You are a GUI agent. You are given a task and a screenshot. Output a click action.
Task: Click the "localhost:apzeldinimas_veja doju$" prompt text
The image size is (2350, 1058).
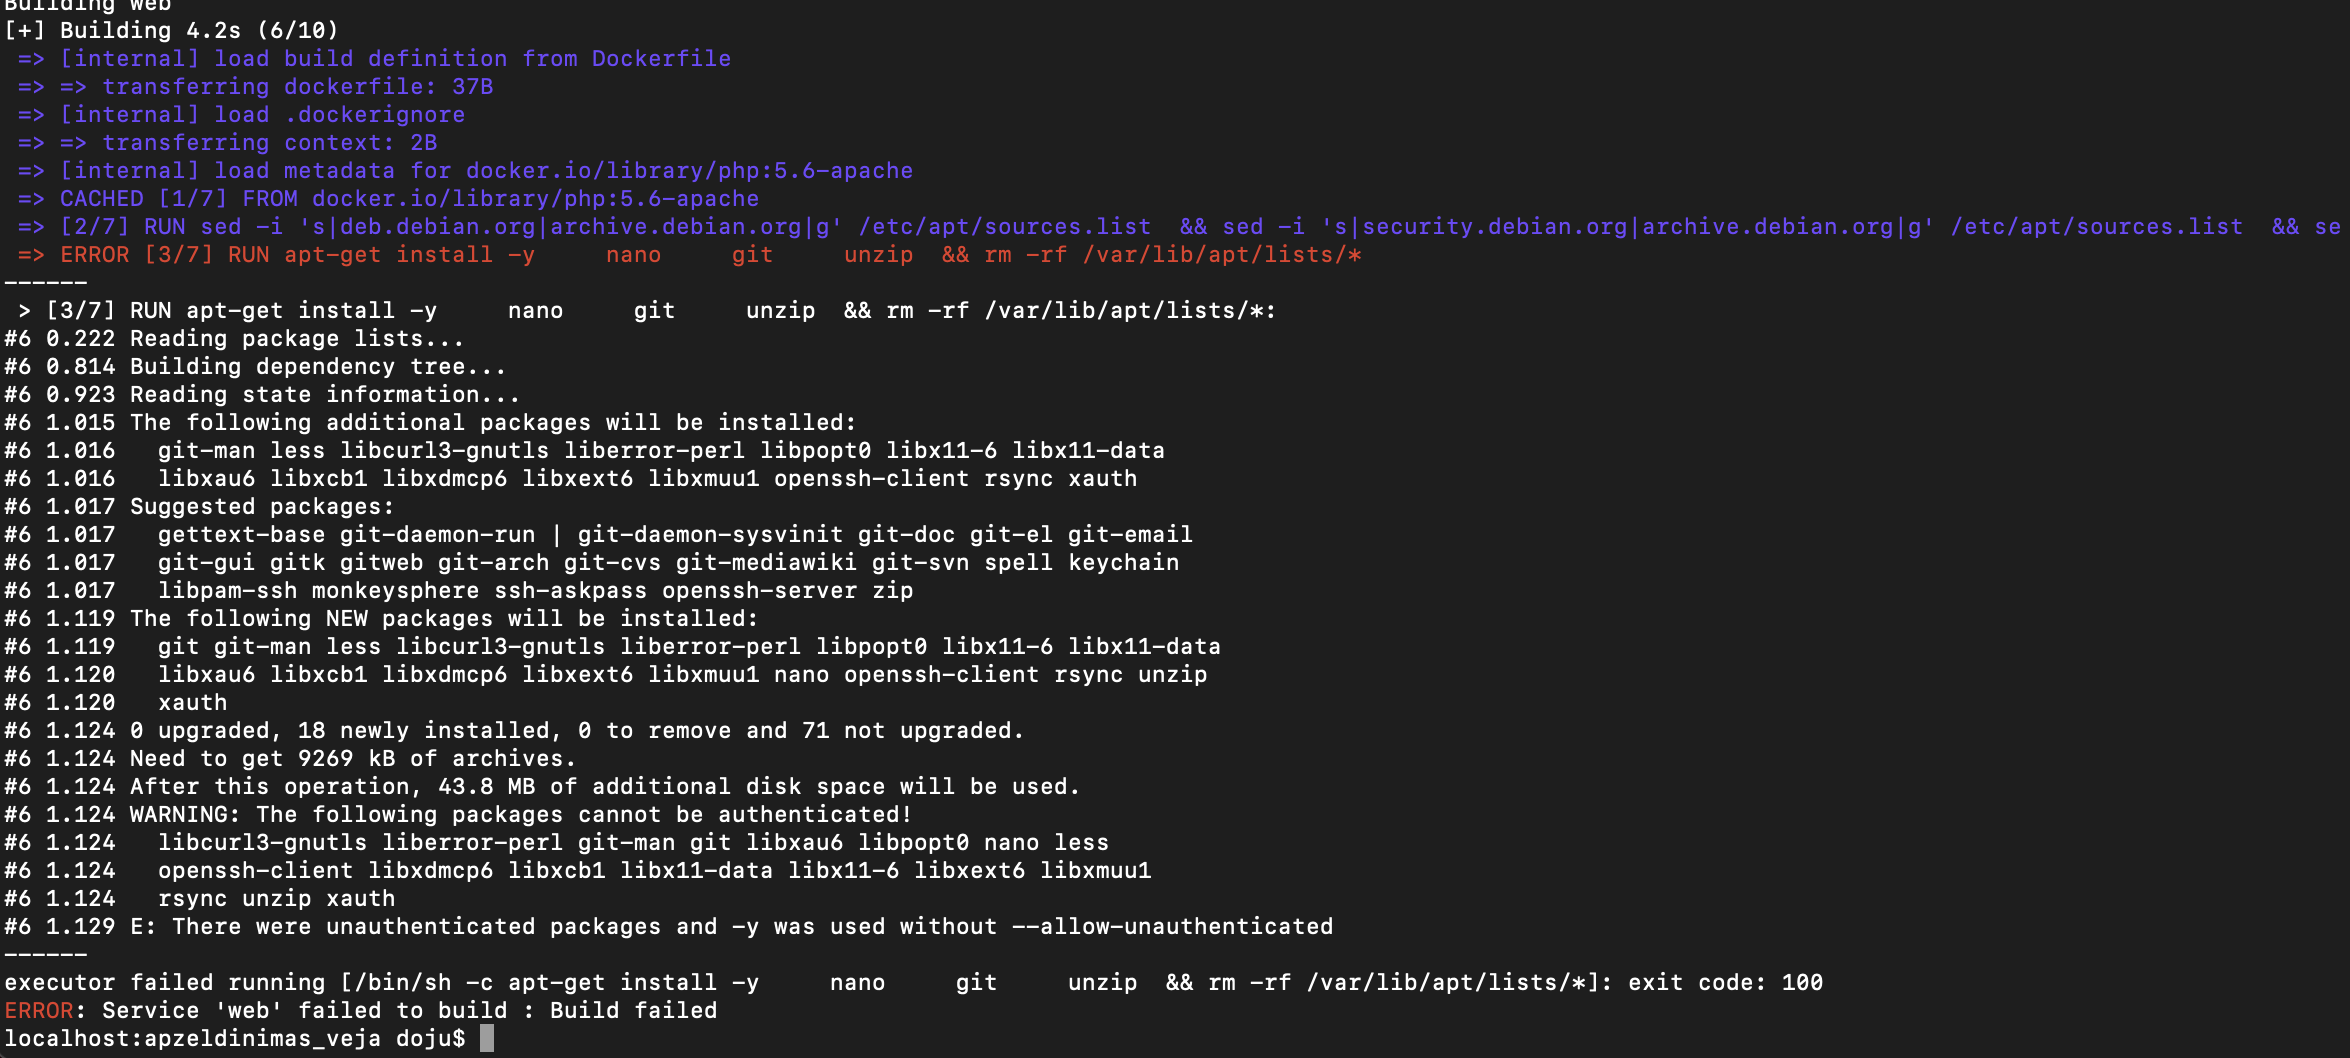(235, 1038)
